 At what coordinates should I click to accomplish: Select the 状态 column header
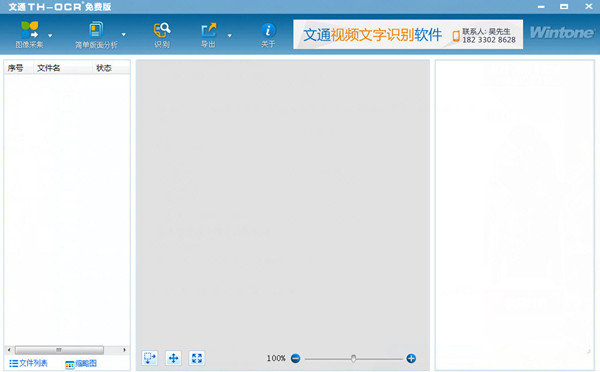tap(104, 68)
